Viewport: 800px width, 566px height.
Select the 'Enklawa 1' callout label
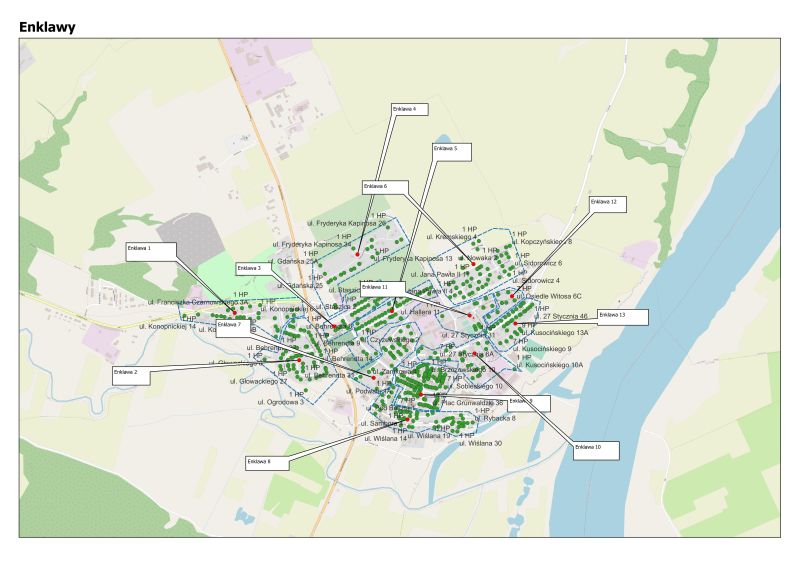point(151,252)
